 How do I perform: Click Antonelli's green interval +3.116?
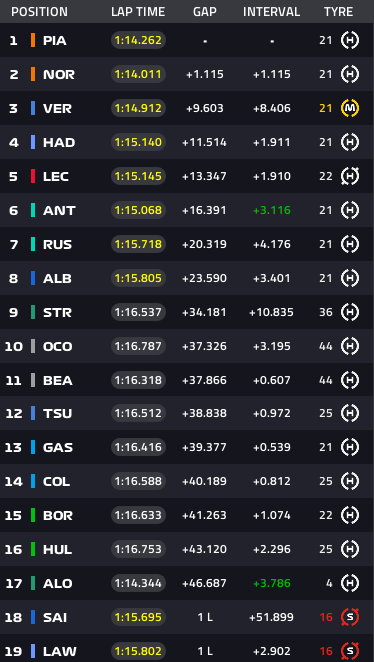coord(272,210)
